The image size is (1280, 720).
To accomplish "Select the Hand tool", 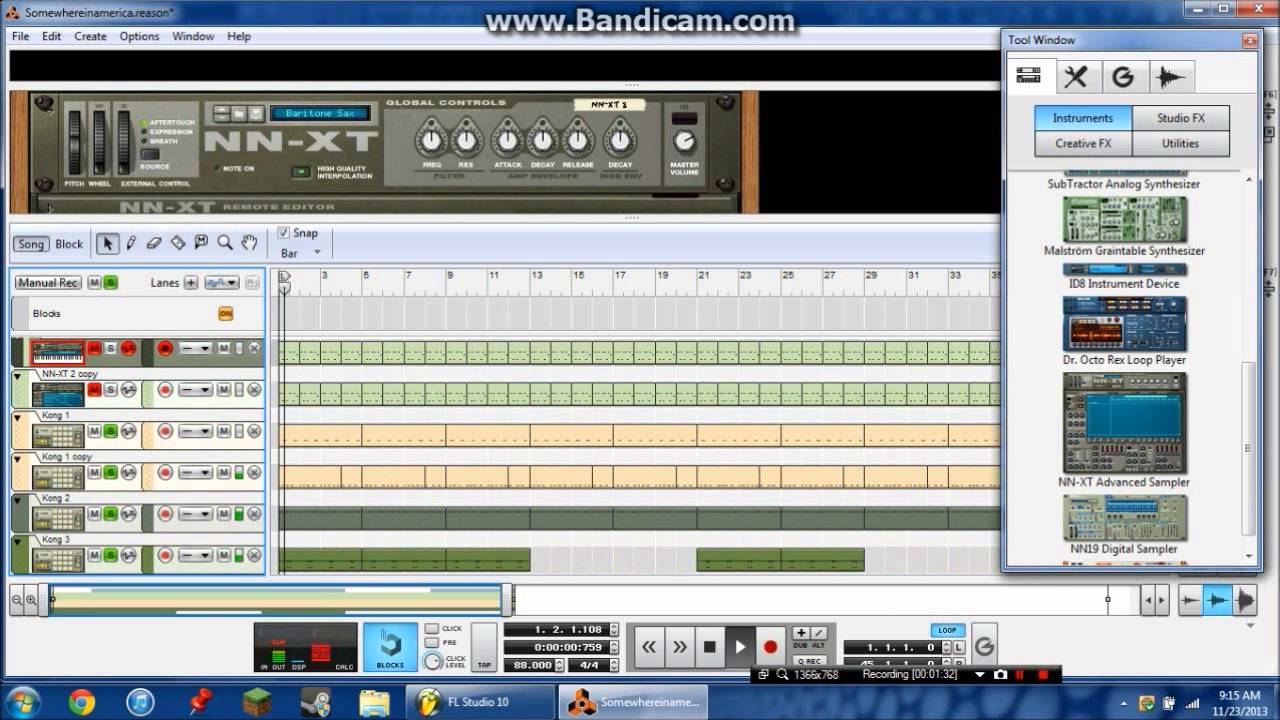I will pyautogui.click(x=249, y=243).
